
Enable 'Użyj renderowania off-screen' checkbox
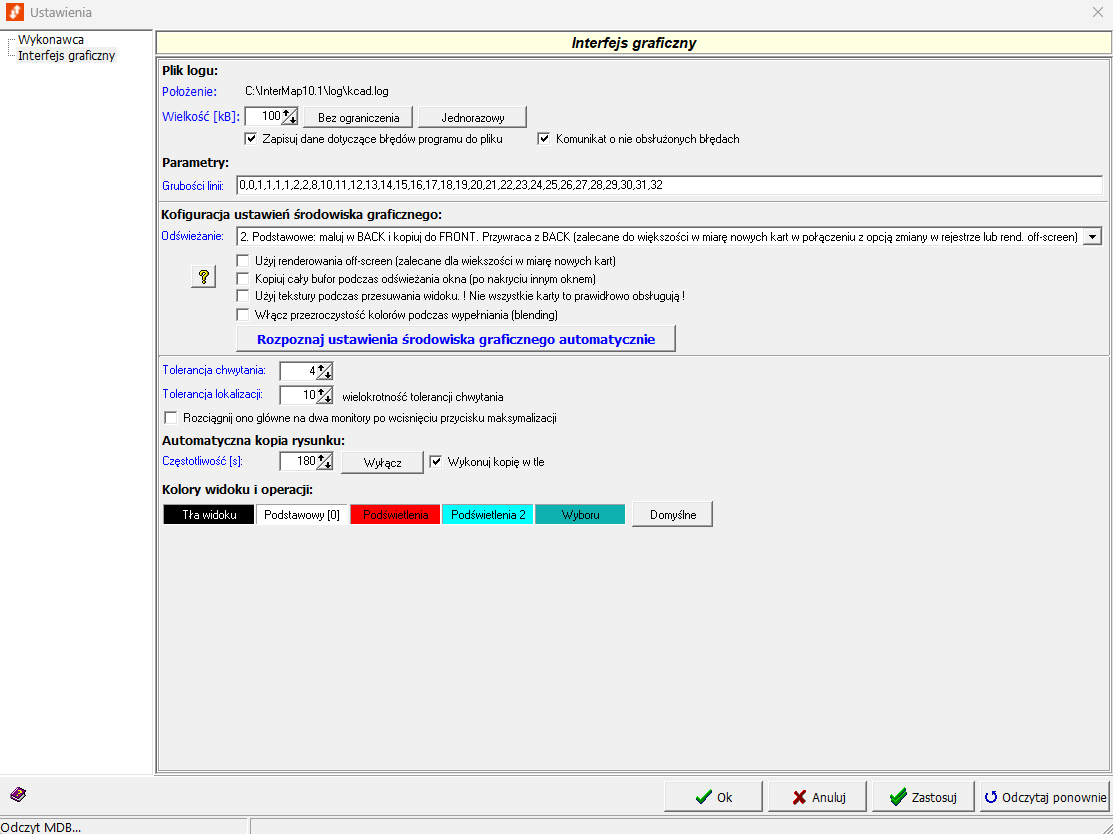coord(243,260)
